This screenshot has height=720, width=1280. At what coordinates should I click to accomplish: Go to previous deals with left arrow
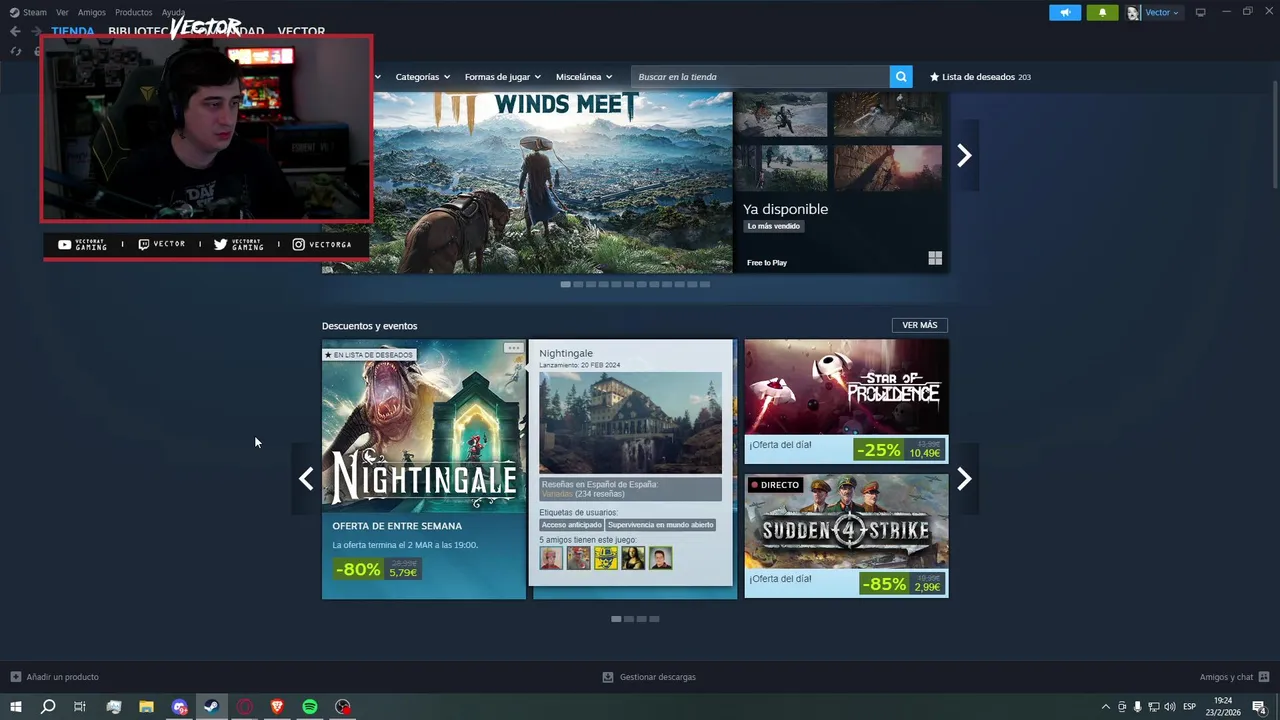306,479
